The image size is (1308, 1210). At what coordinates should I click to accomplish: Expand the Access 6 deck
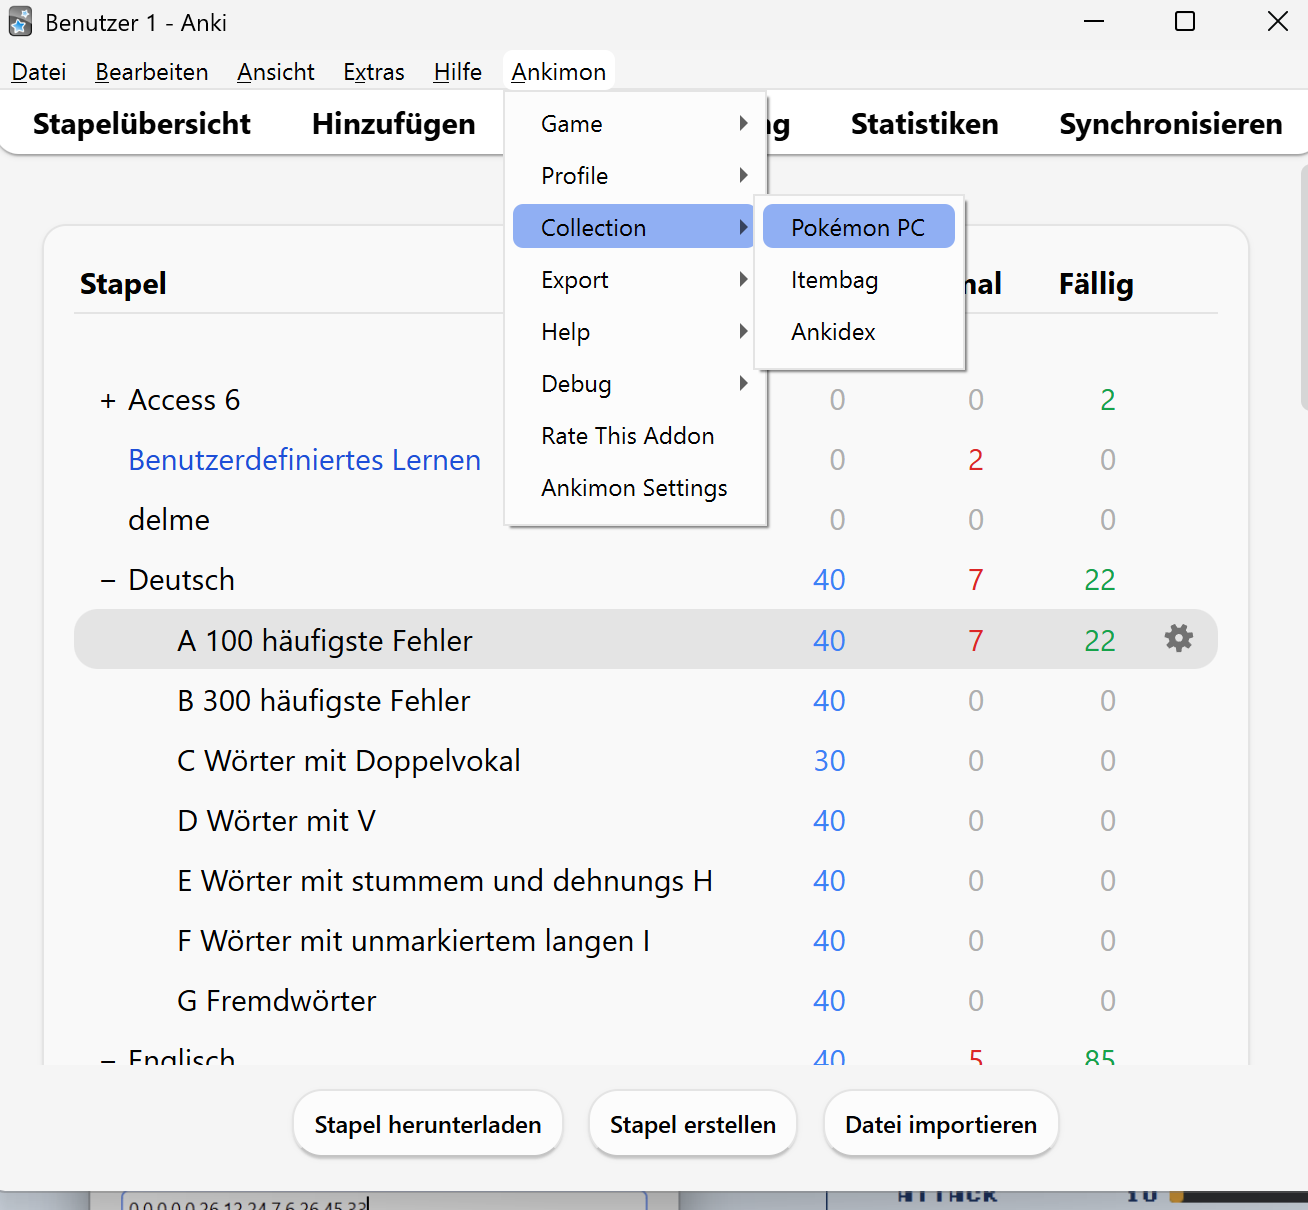point(108,401)
